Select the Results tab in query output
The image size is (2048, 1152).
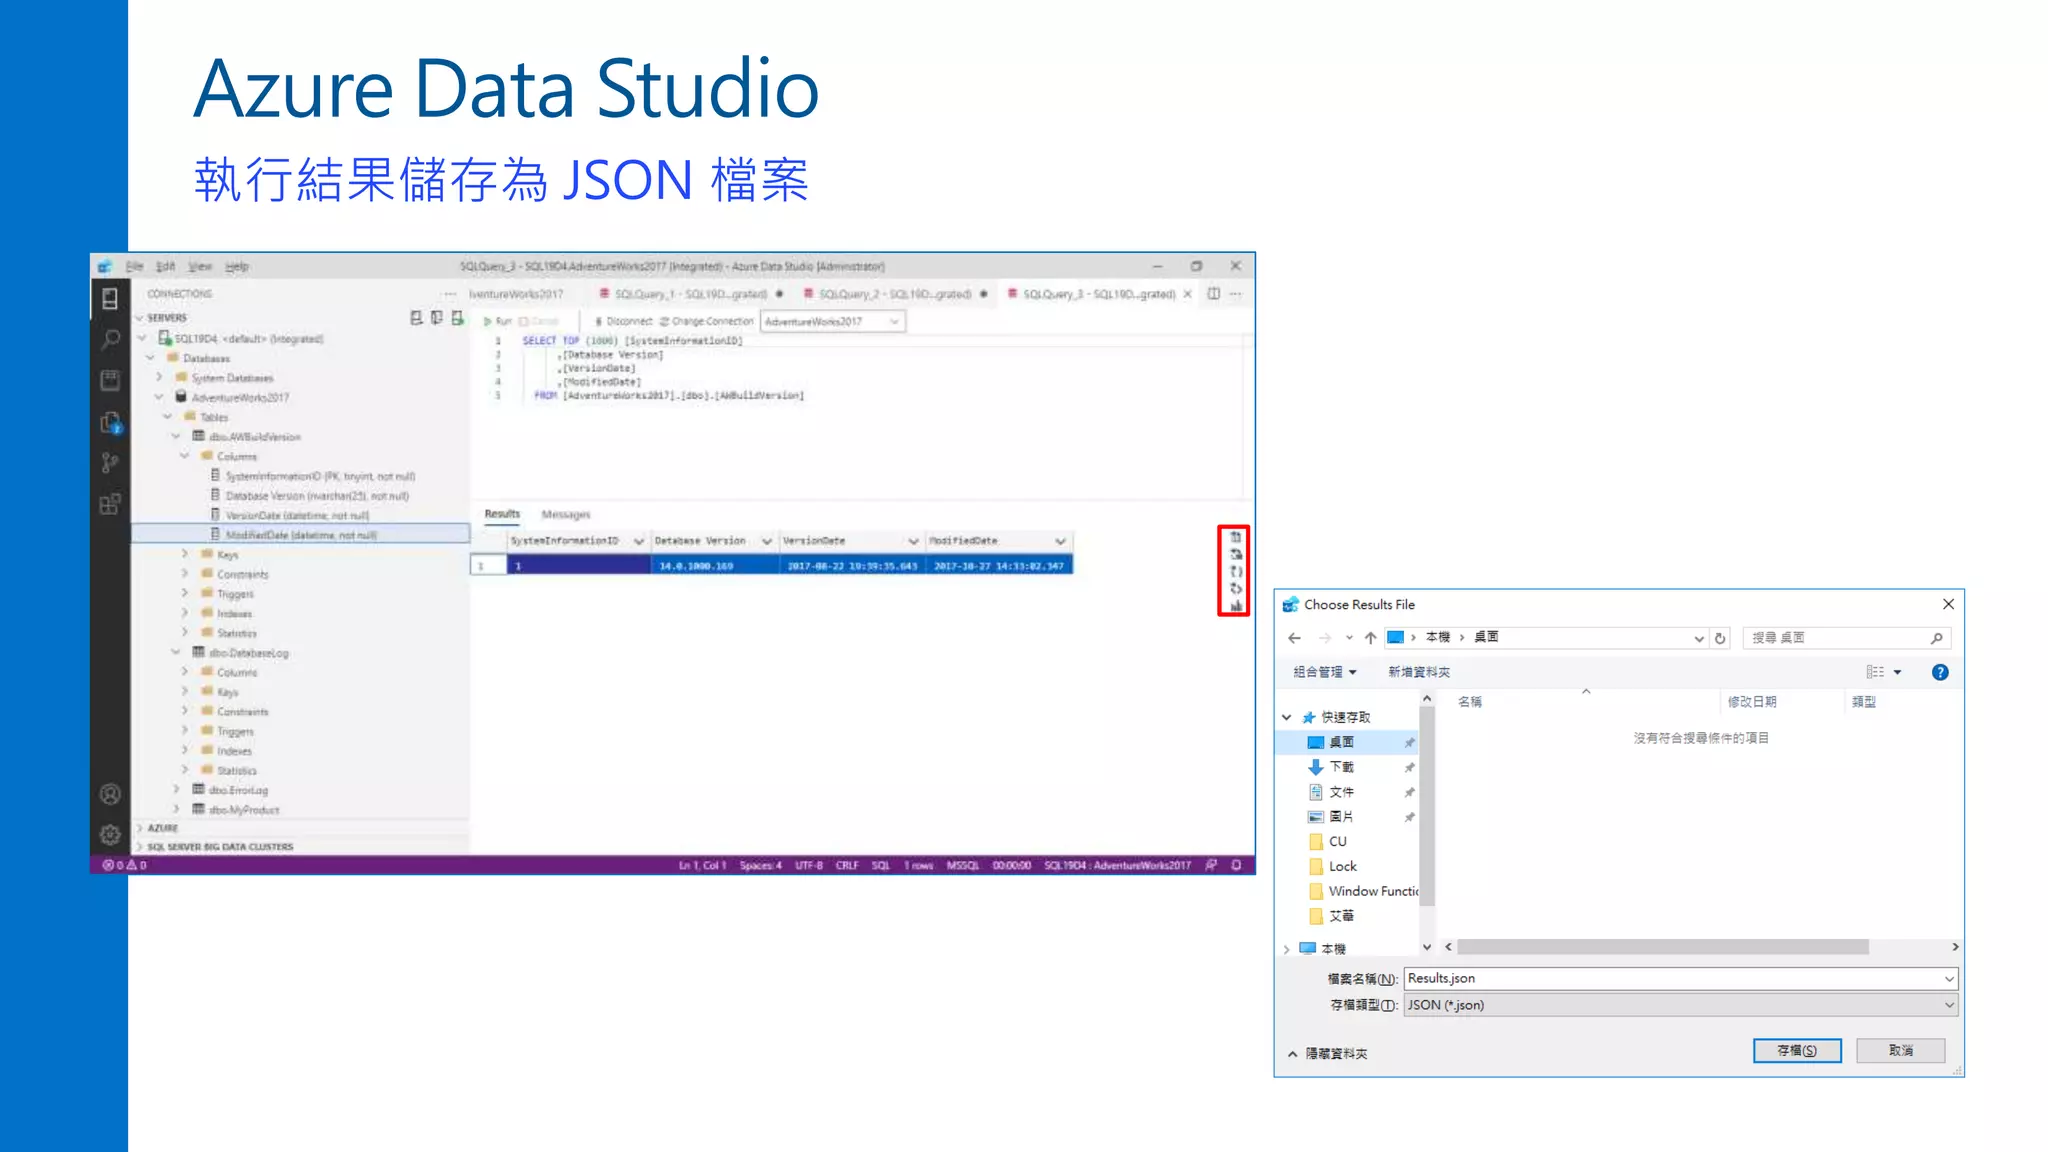coord(502,514)
